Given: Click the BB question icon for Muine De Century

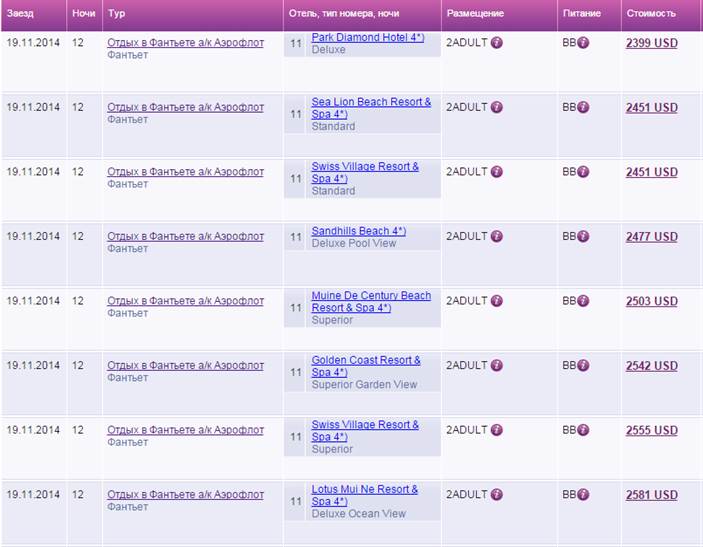Looking at the screenshot, I should pyautogui.click(x=583, y=301).
